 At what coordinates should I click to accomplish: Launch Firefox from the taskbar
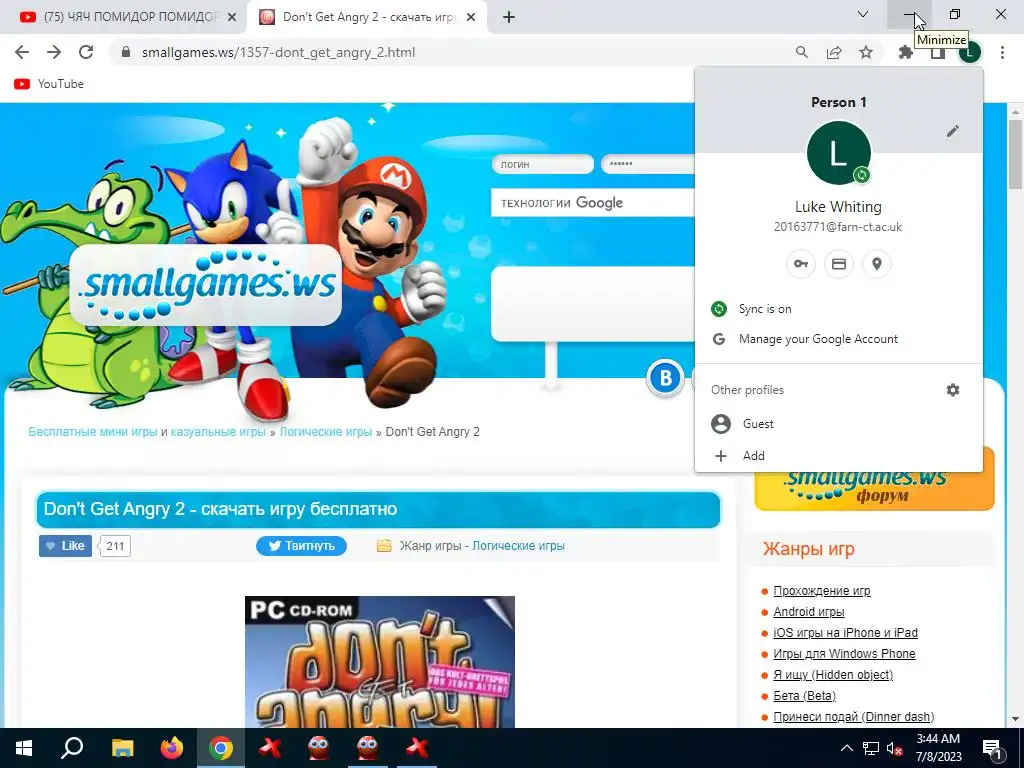coord(172,748)
